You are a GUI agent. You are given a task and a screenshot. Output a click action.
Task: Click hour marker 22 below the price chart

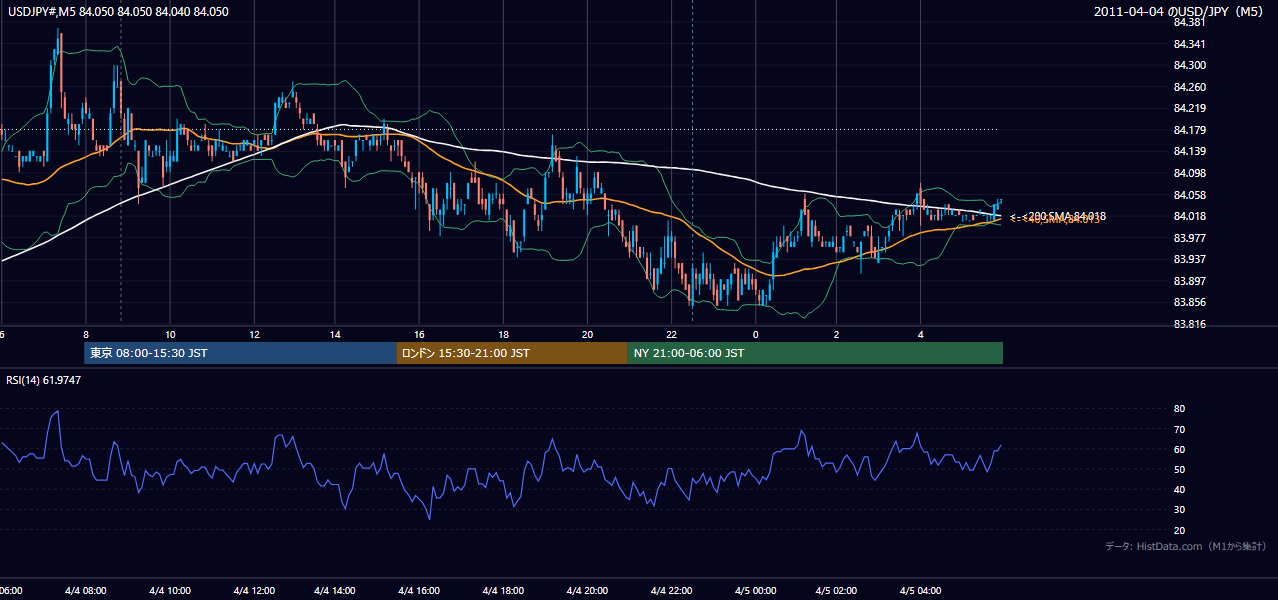(x=671, y=334)
